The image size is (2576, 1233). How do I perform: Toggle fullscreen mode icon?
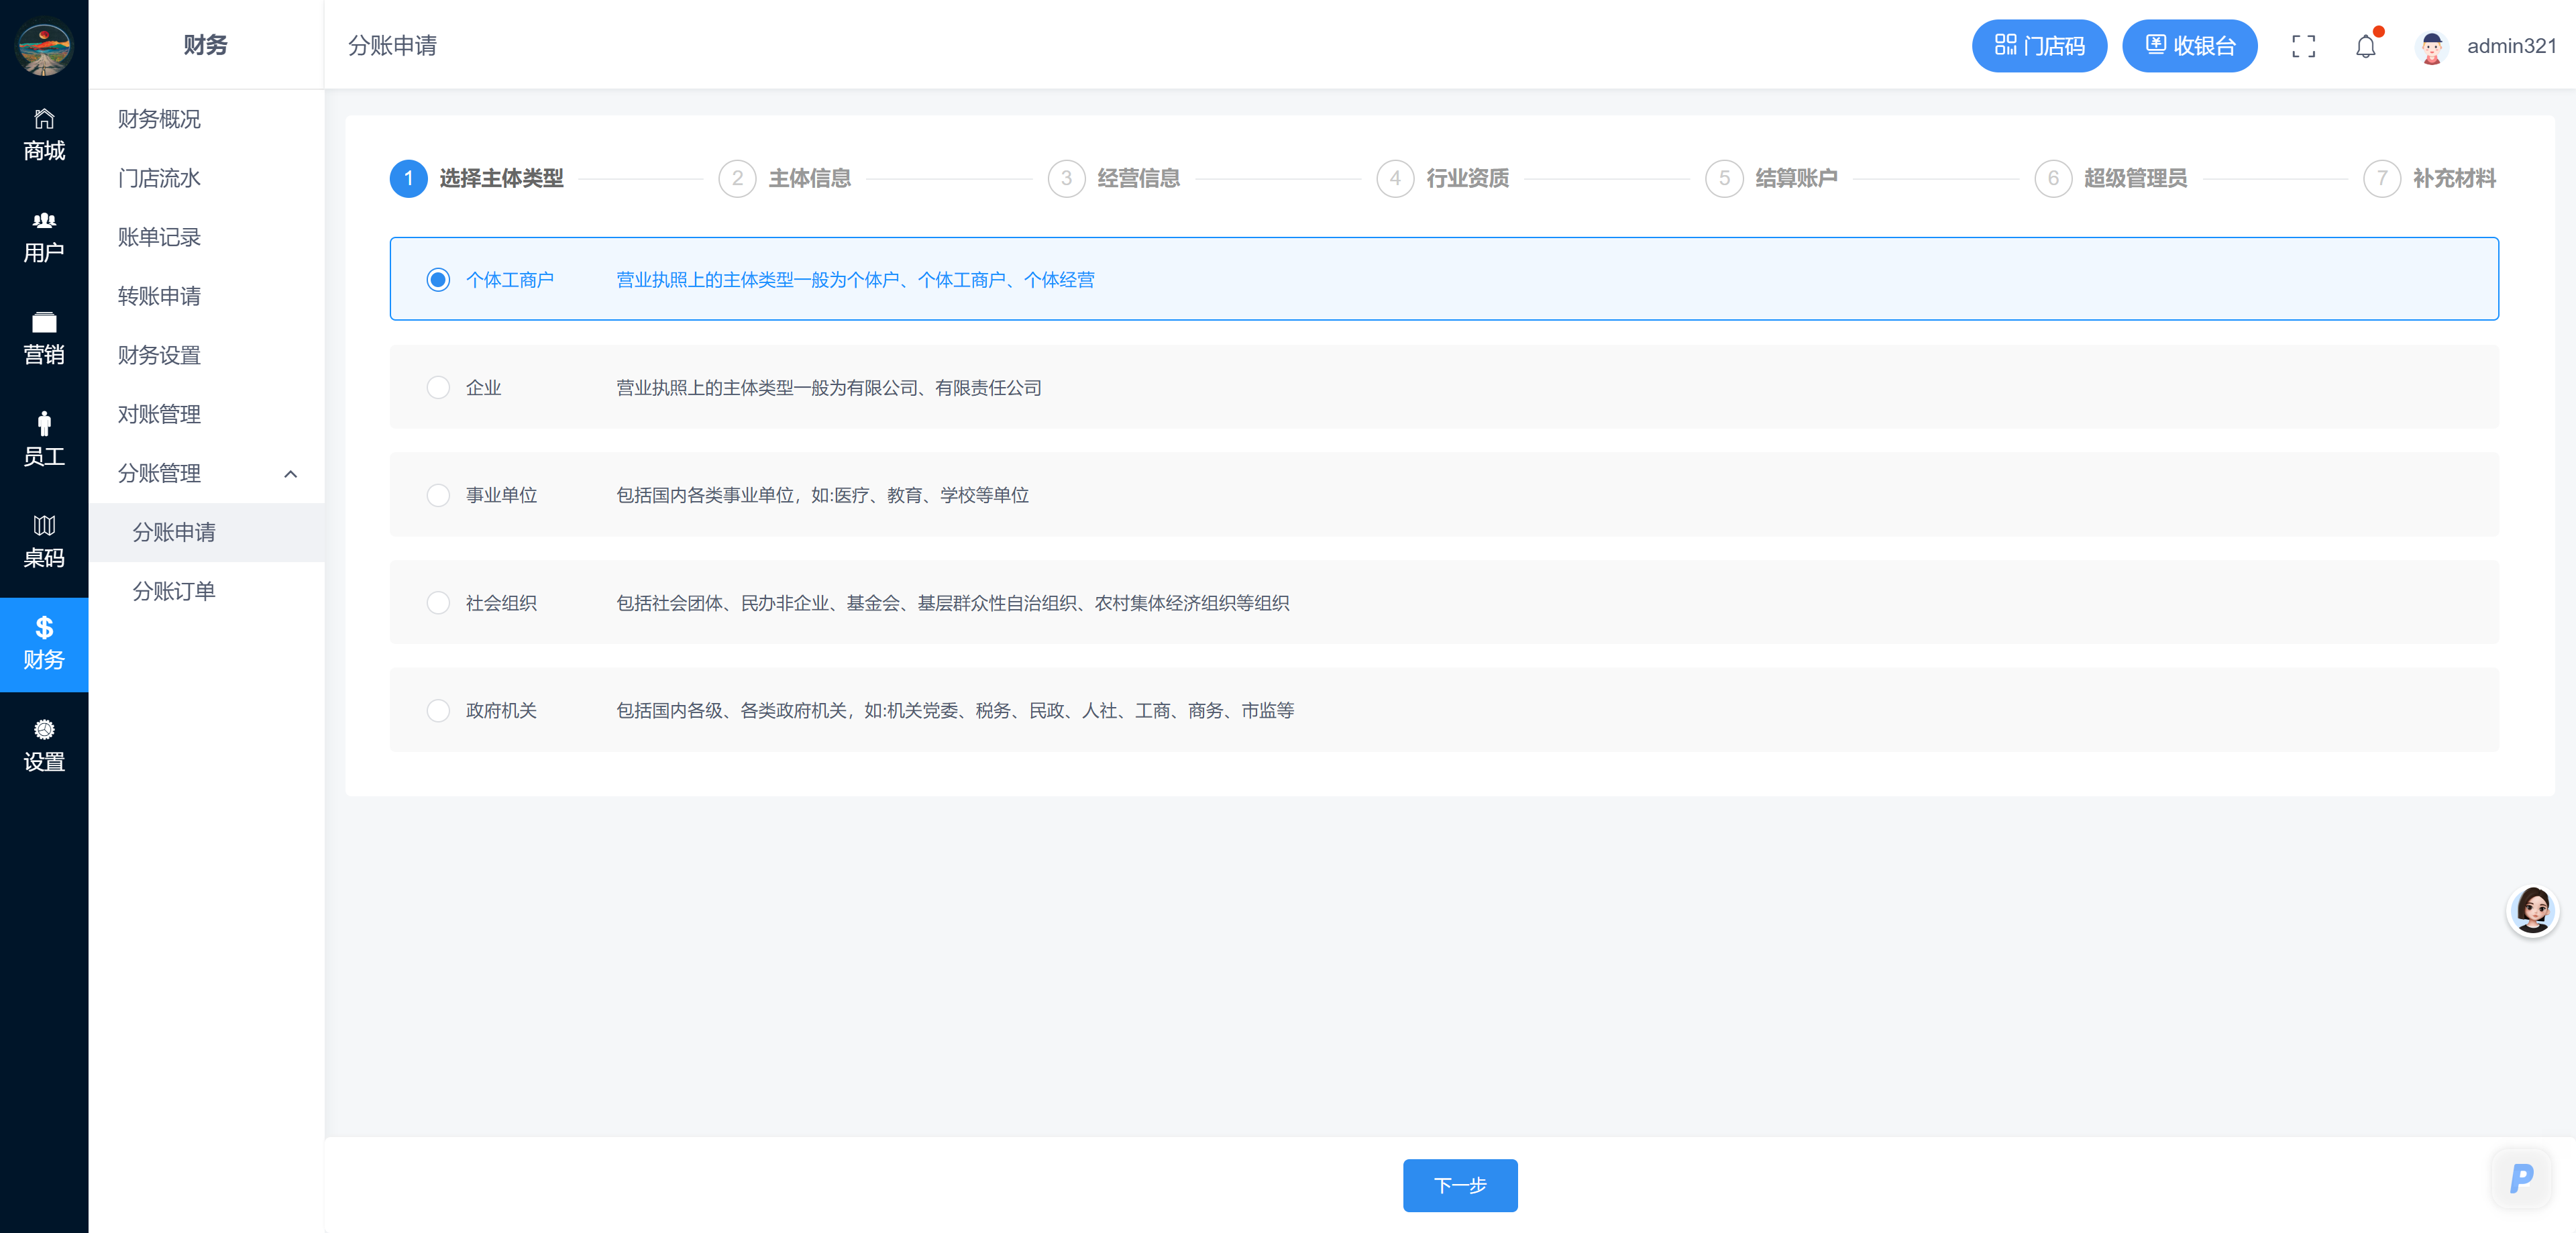pos(2303,46)
